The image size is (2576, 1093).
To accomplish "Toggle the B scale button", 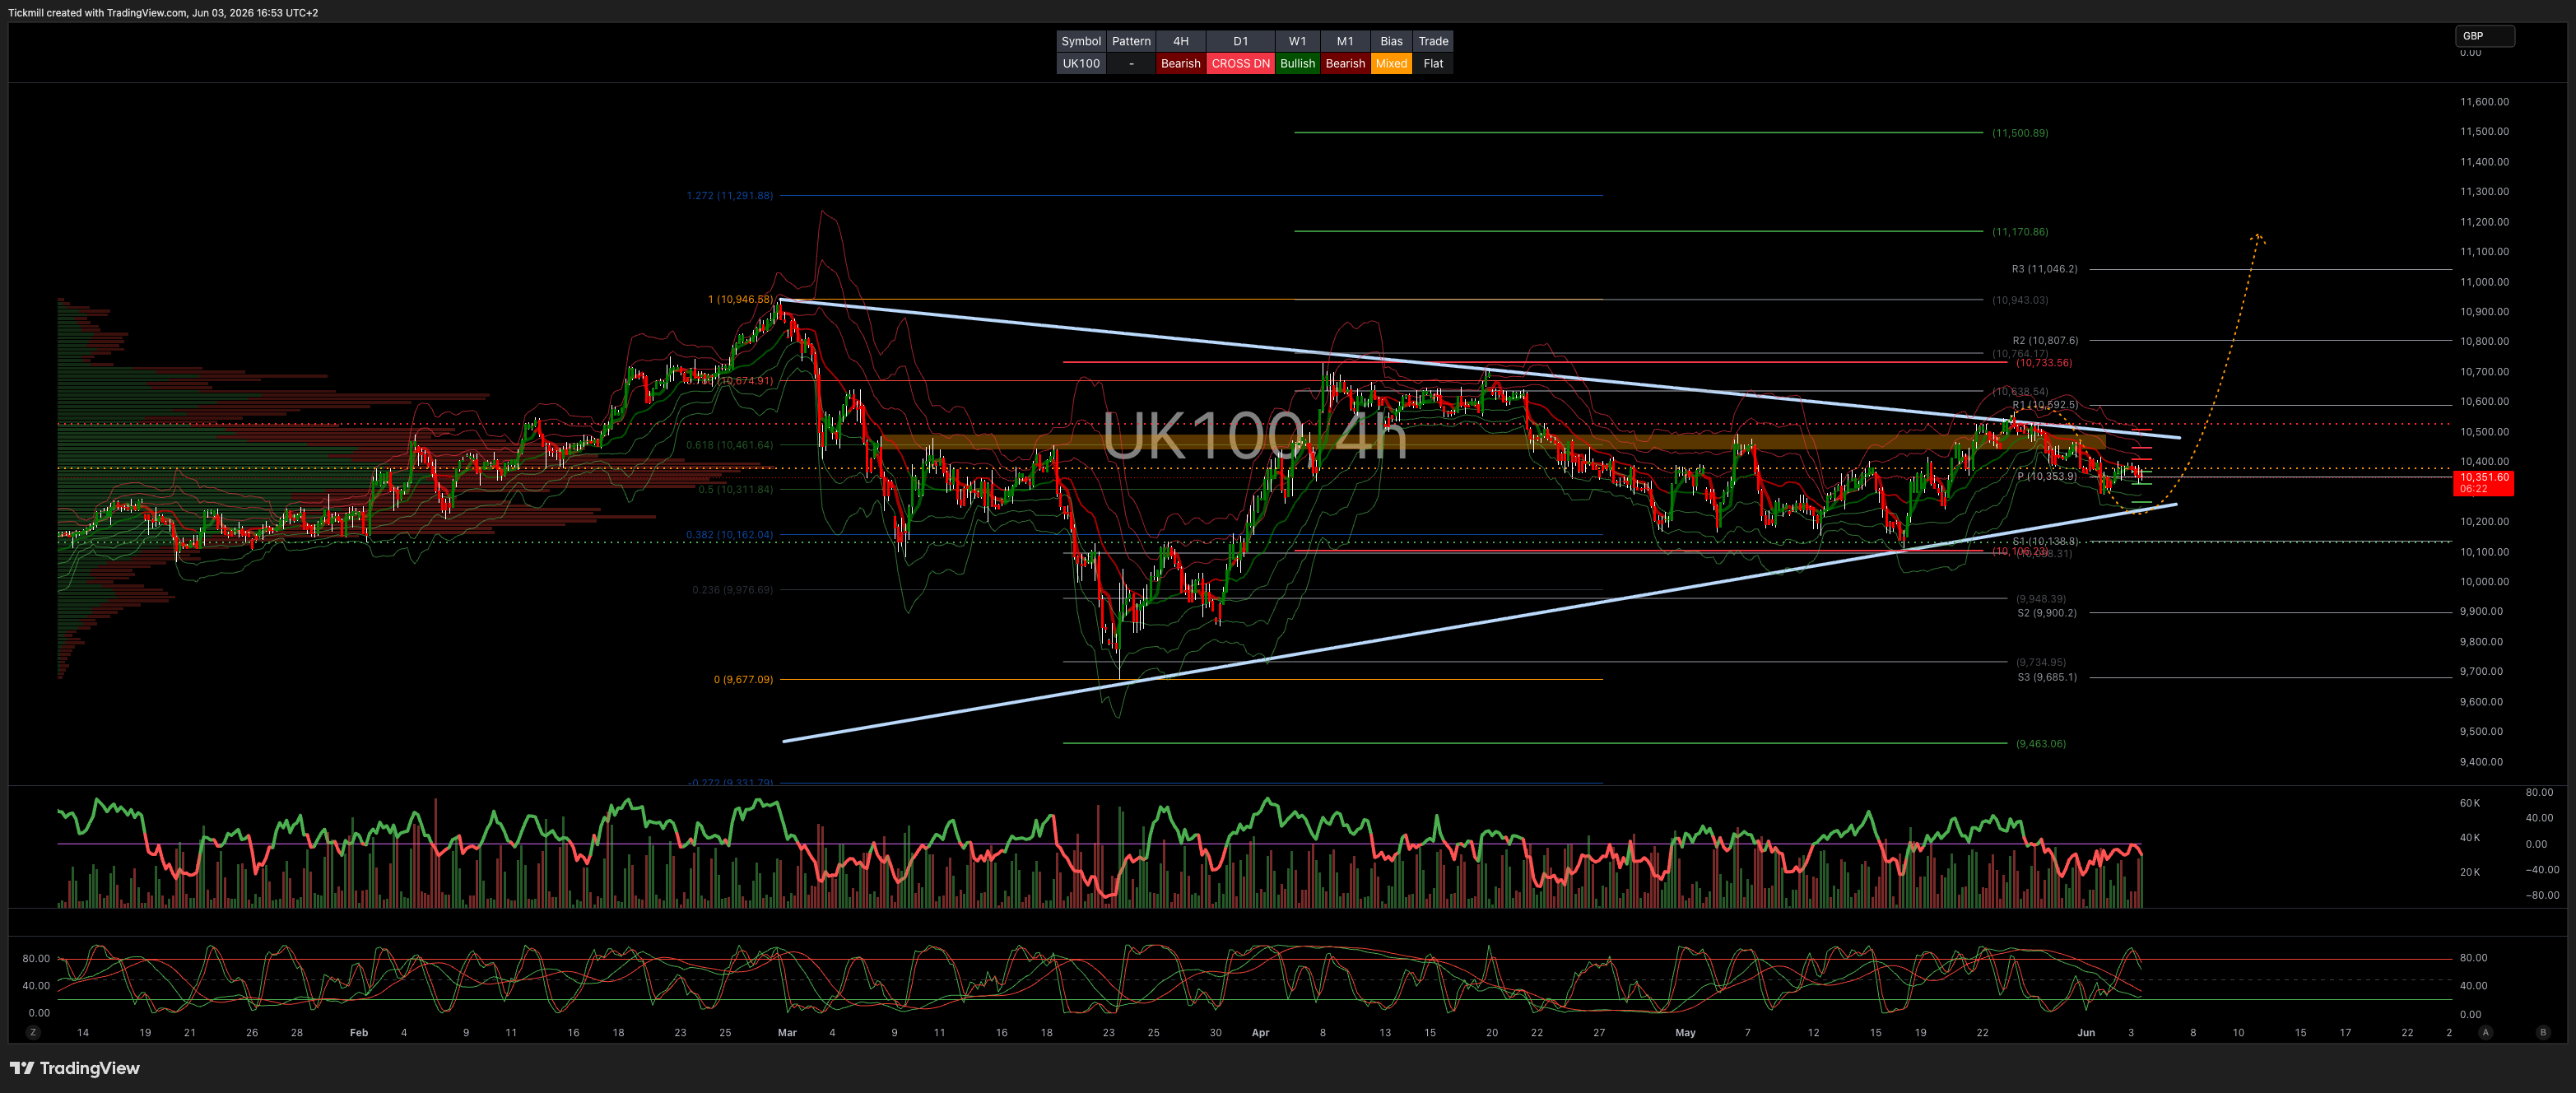I will (2543, 1032).
